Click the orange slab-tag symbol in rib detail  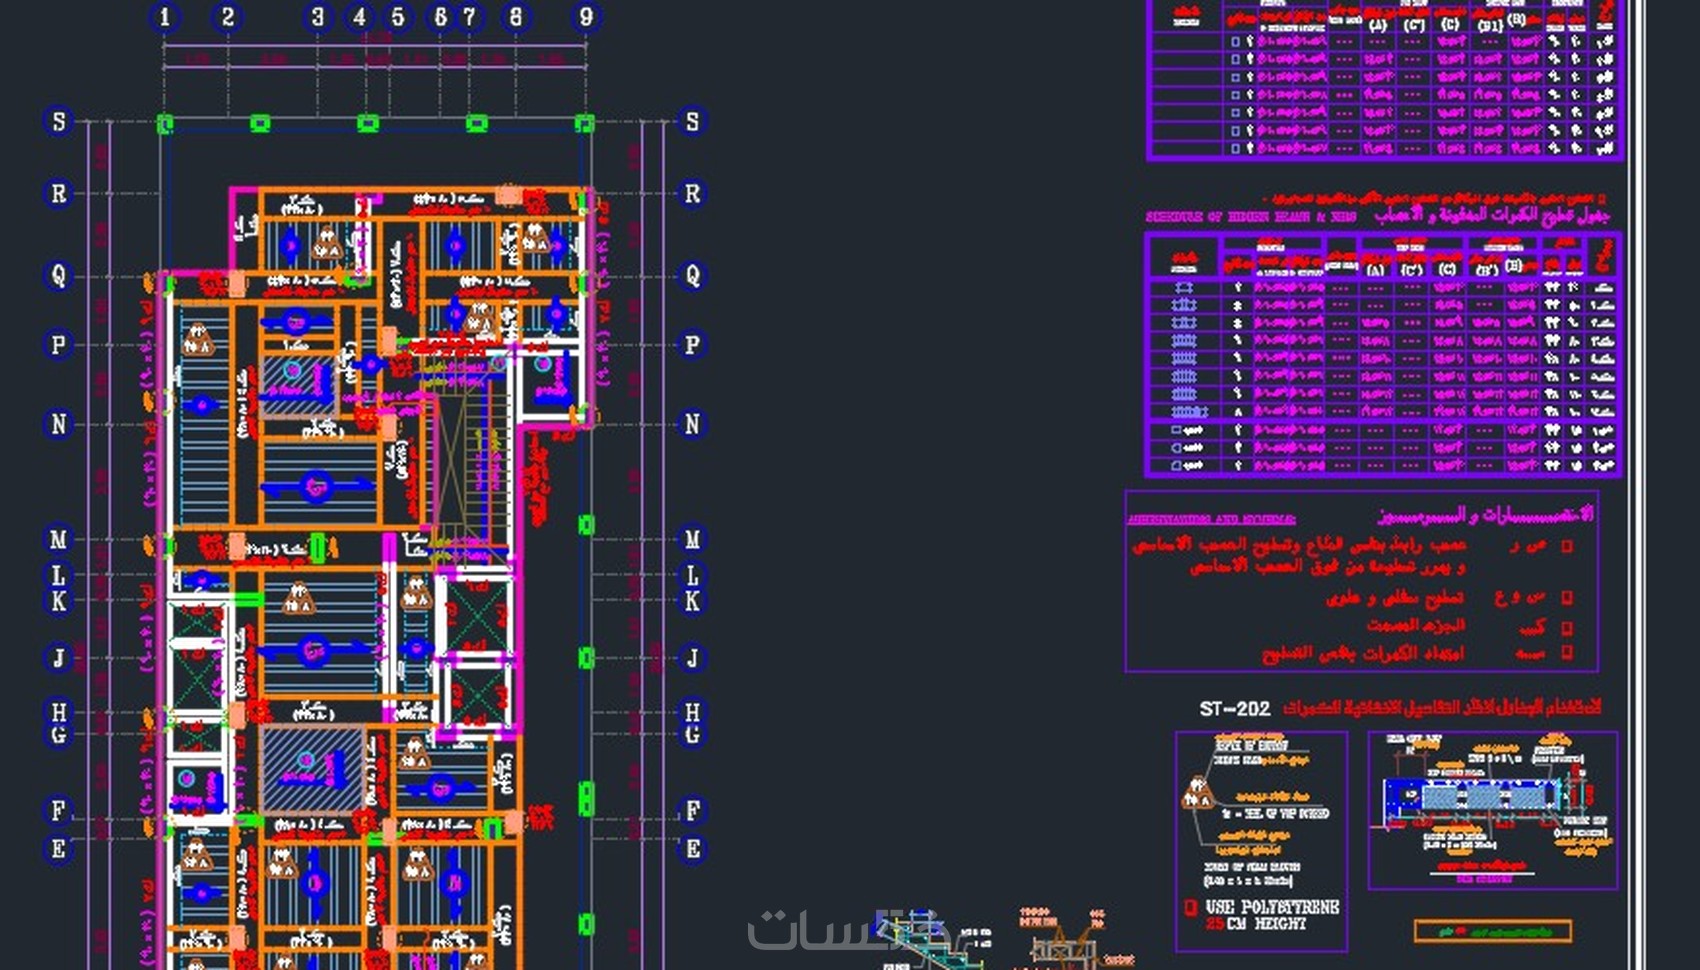pyautogui.click(x=1197, y=793)
